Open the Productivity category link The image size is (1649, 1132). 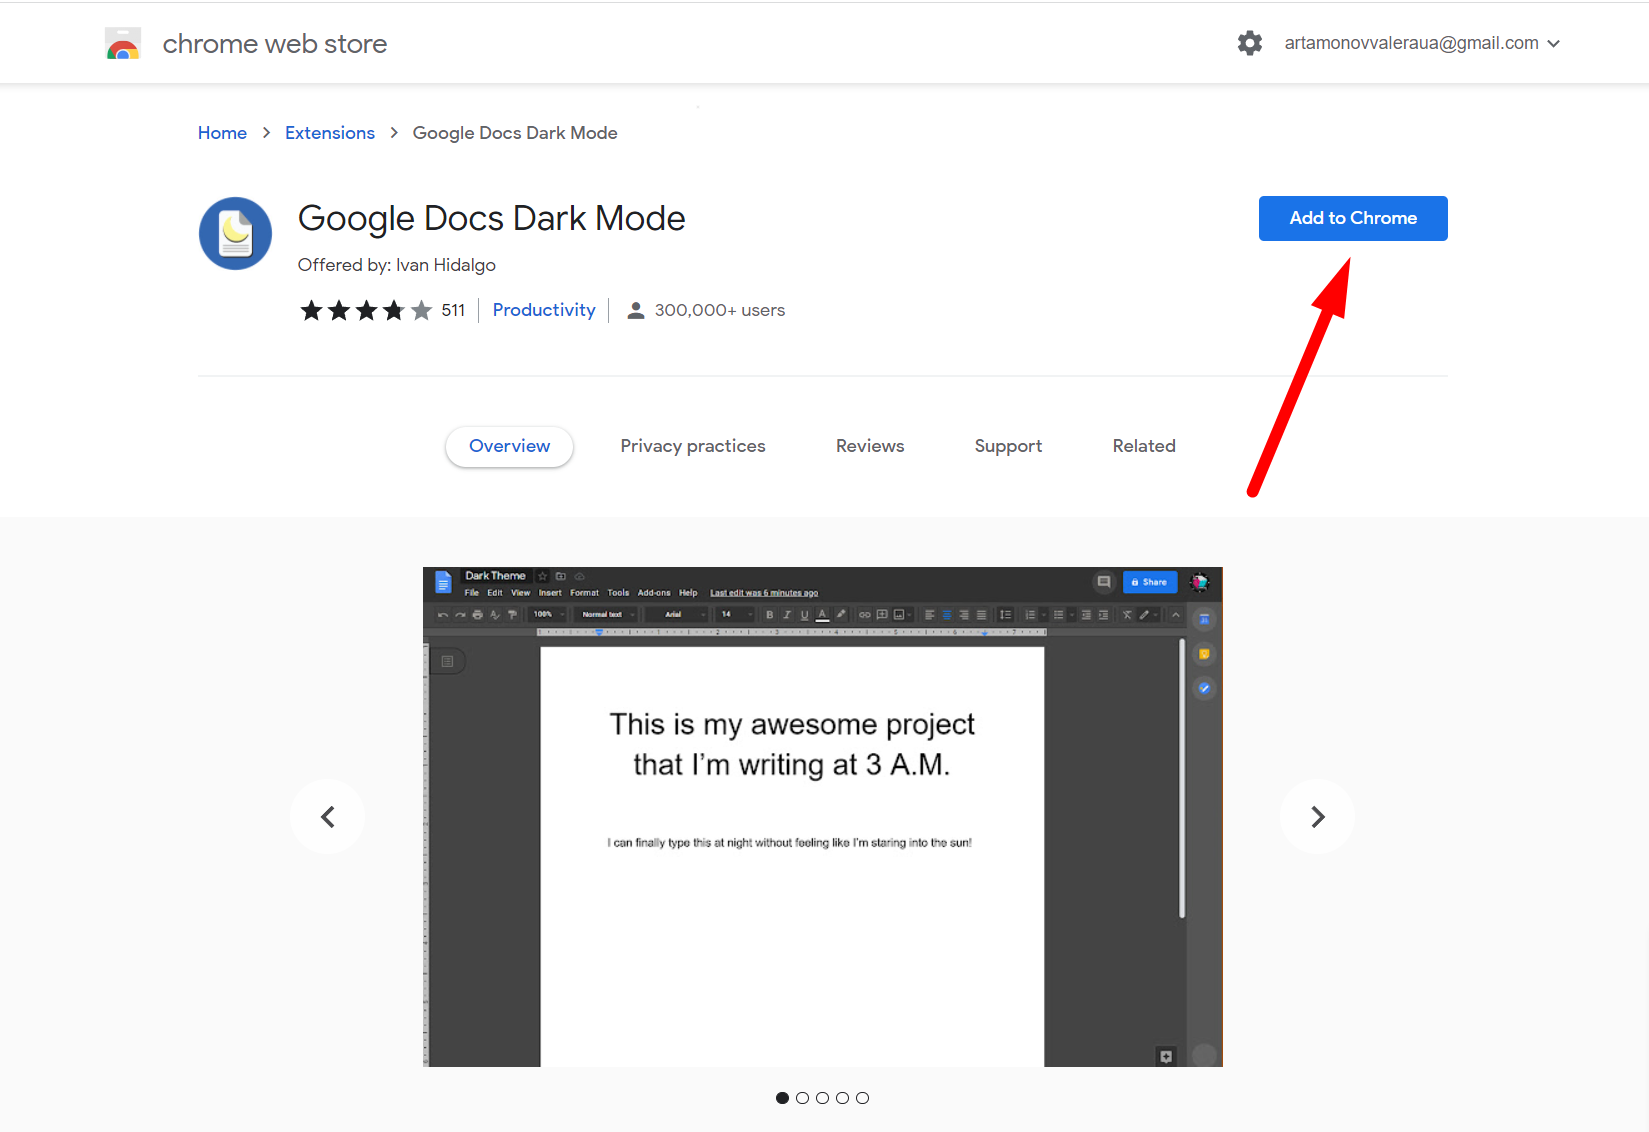coord(543,310)
